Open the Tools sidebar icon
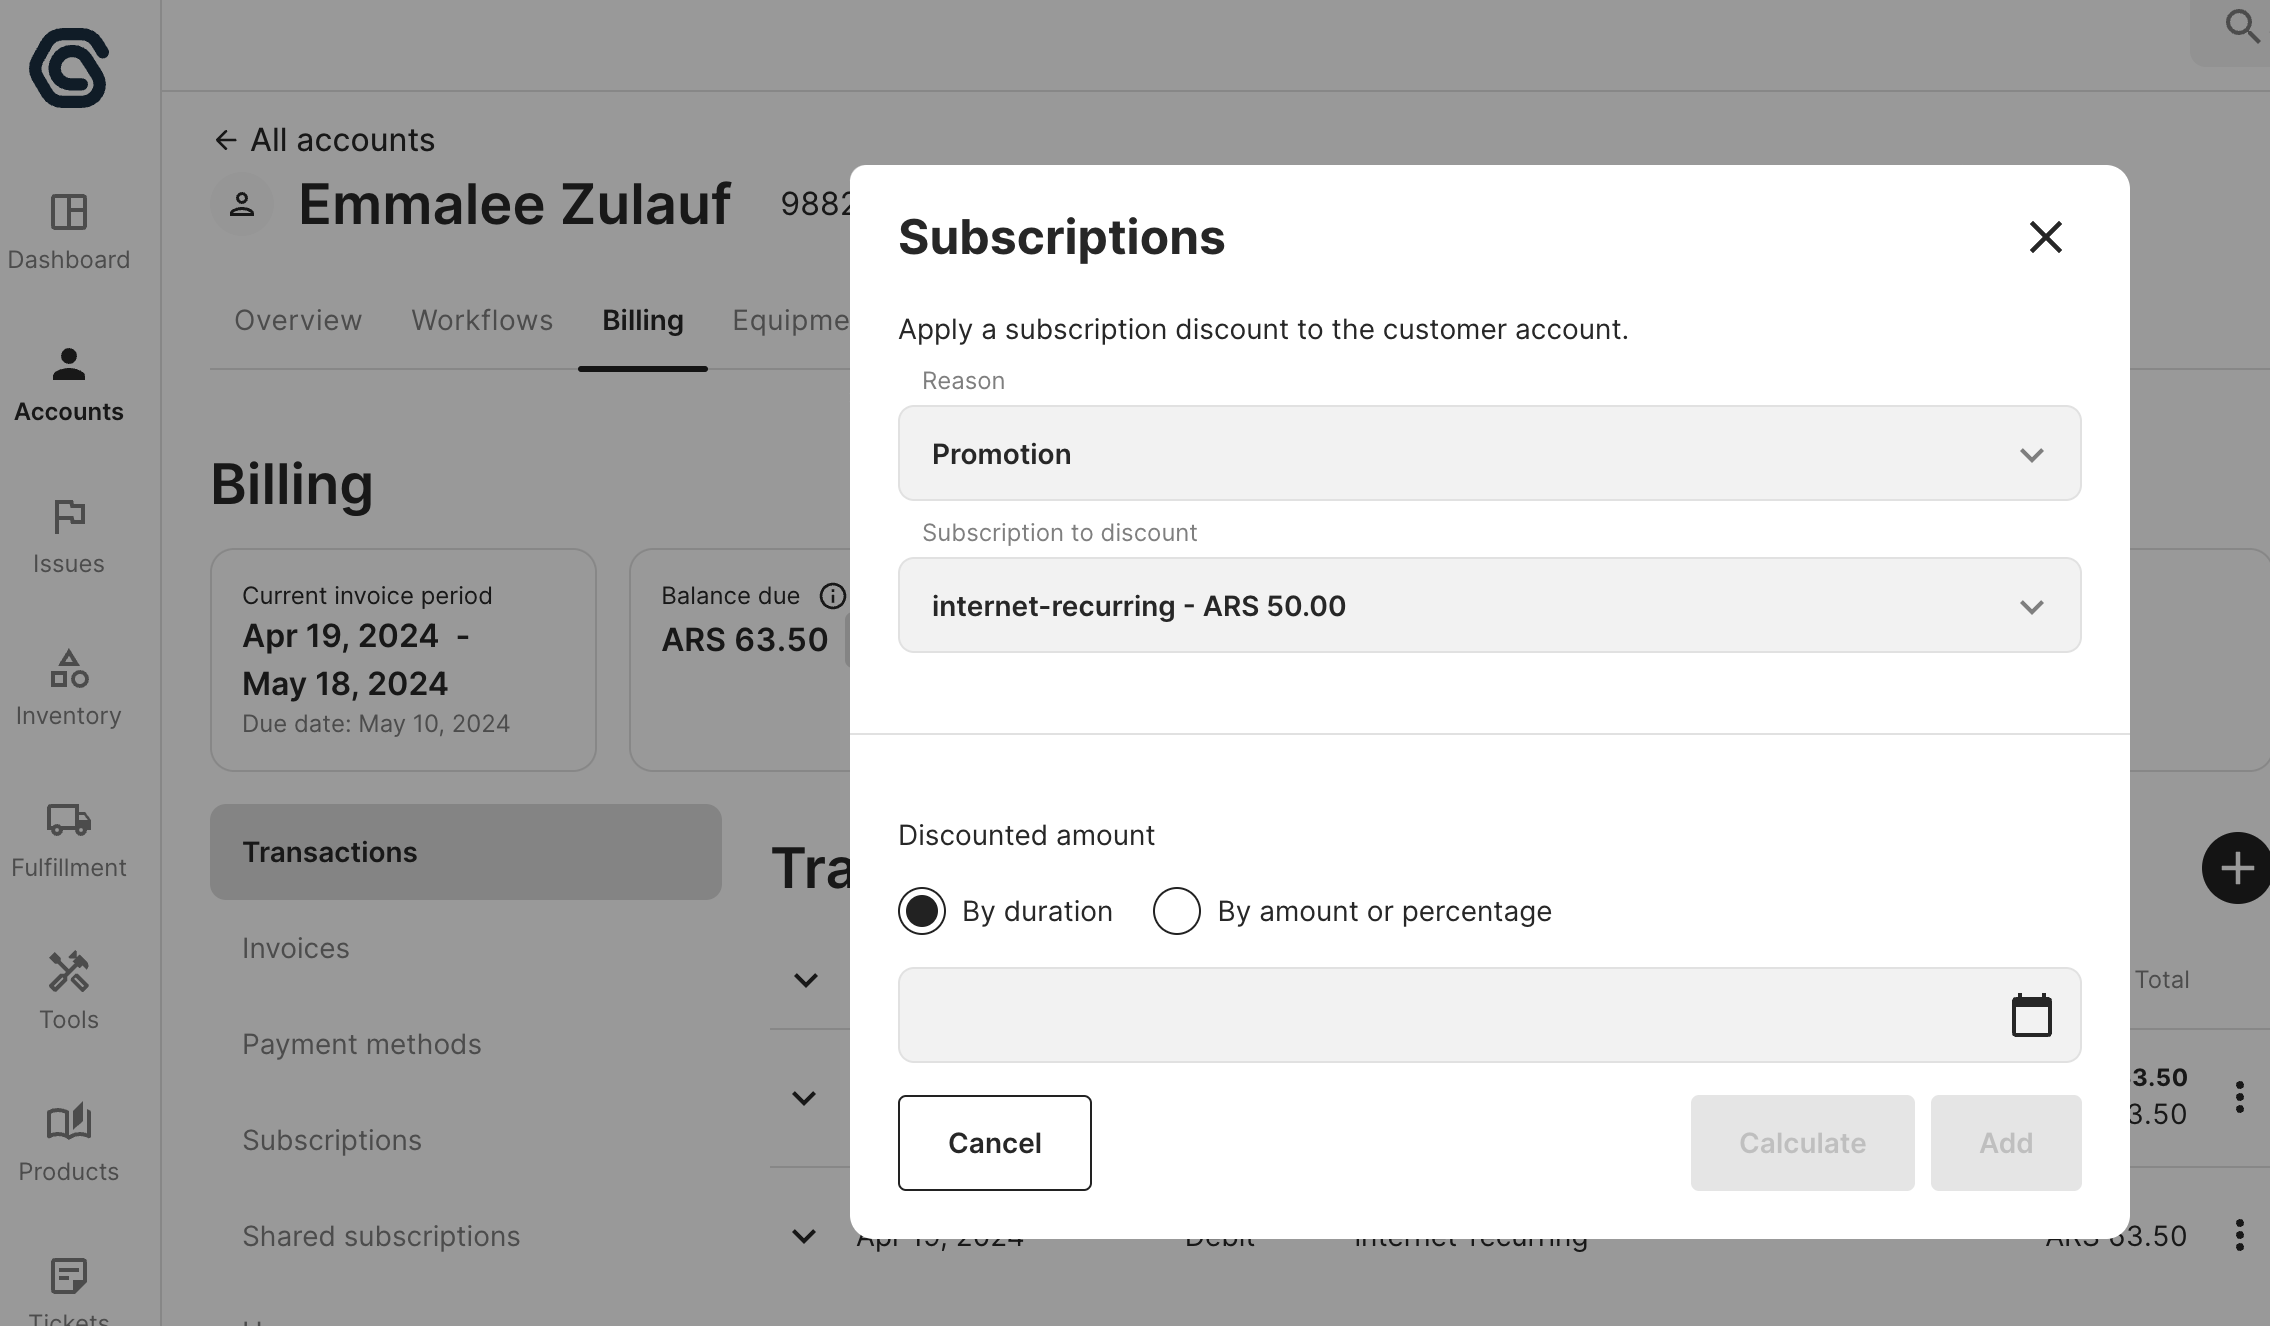The width and height of the screenshot is (2270, 1326). [69, 972]
